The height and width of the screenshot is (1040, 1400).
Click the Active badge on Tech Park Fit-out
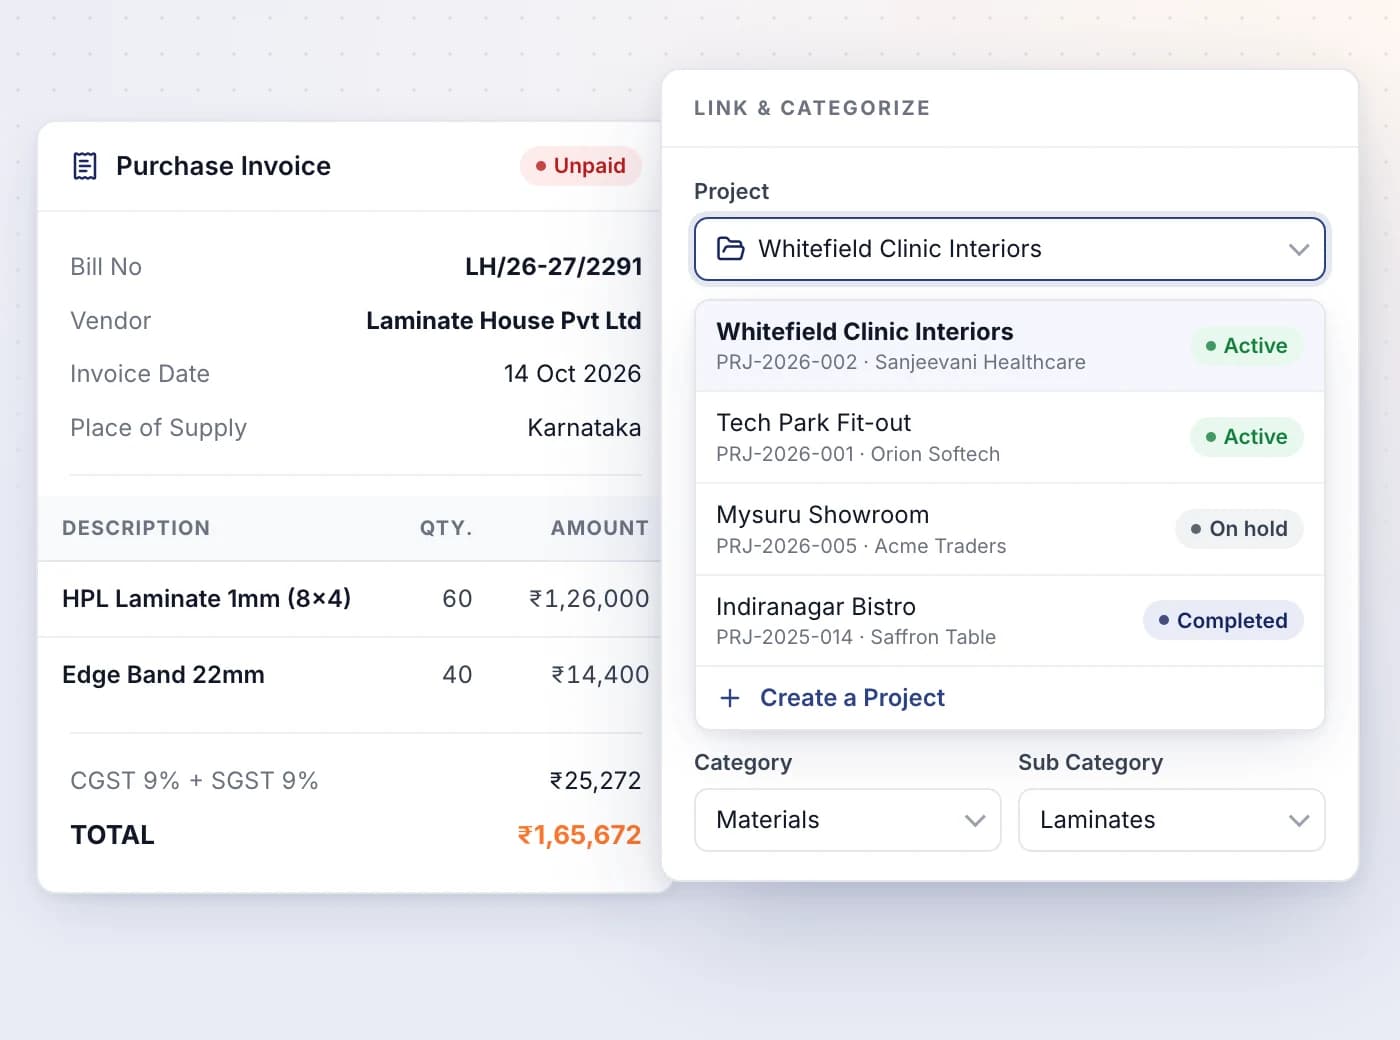(1246, 437)
